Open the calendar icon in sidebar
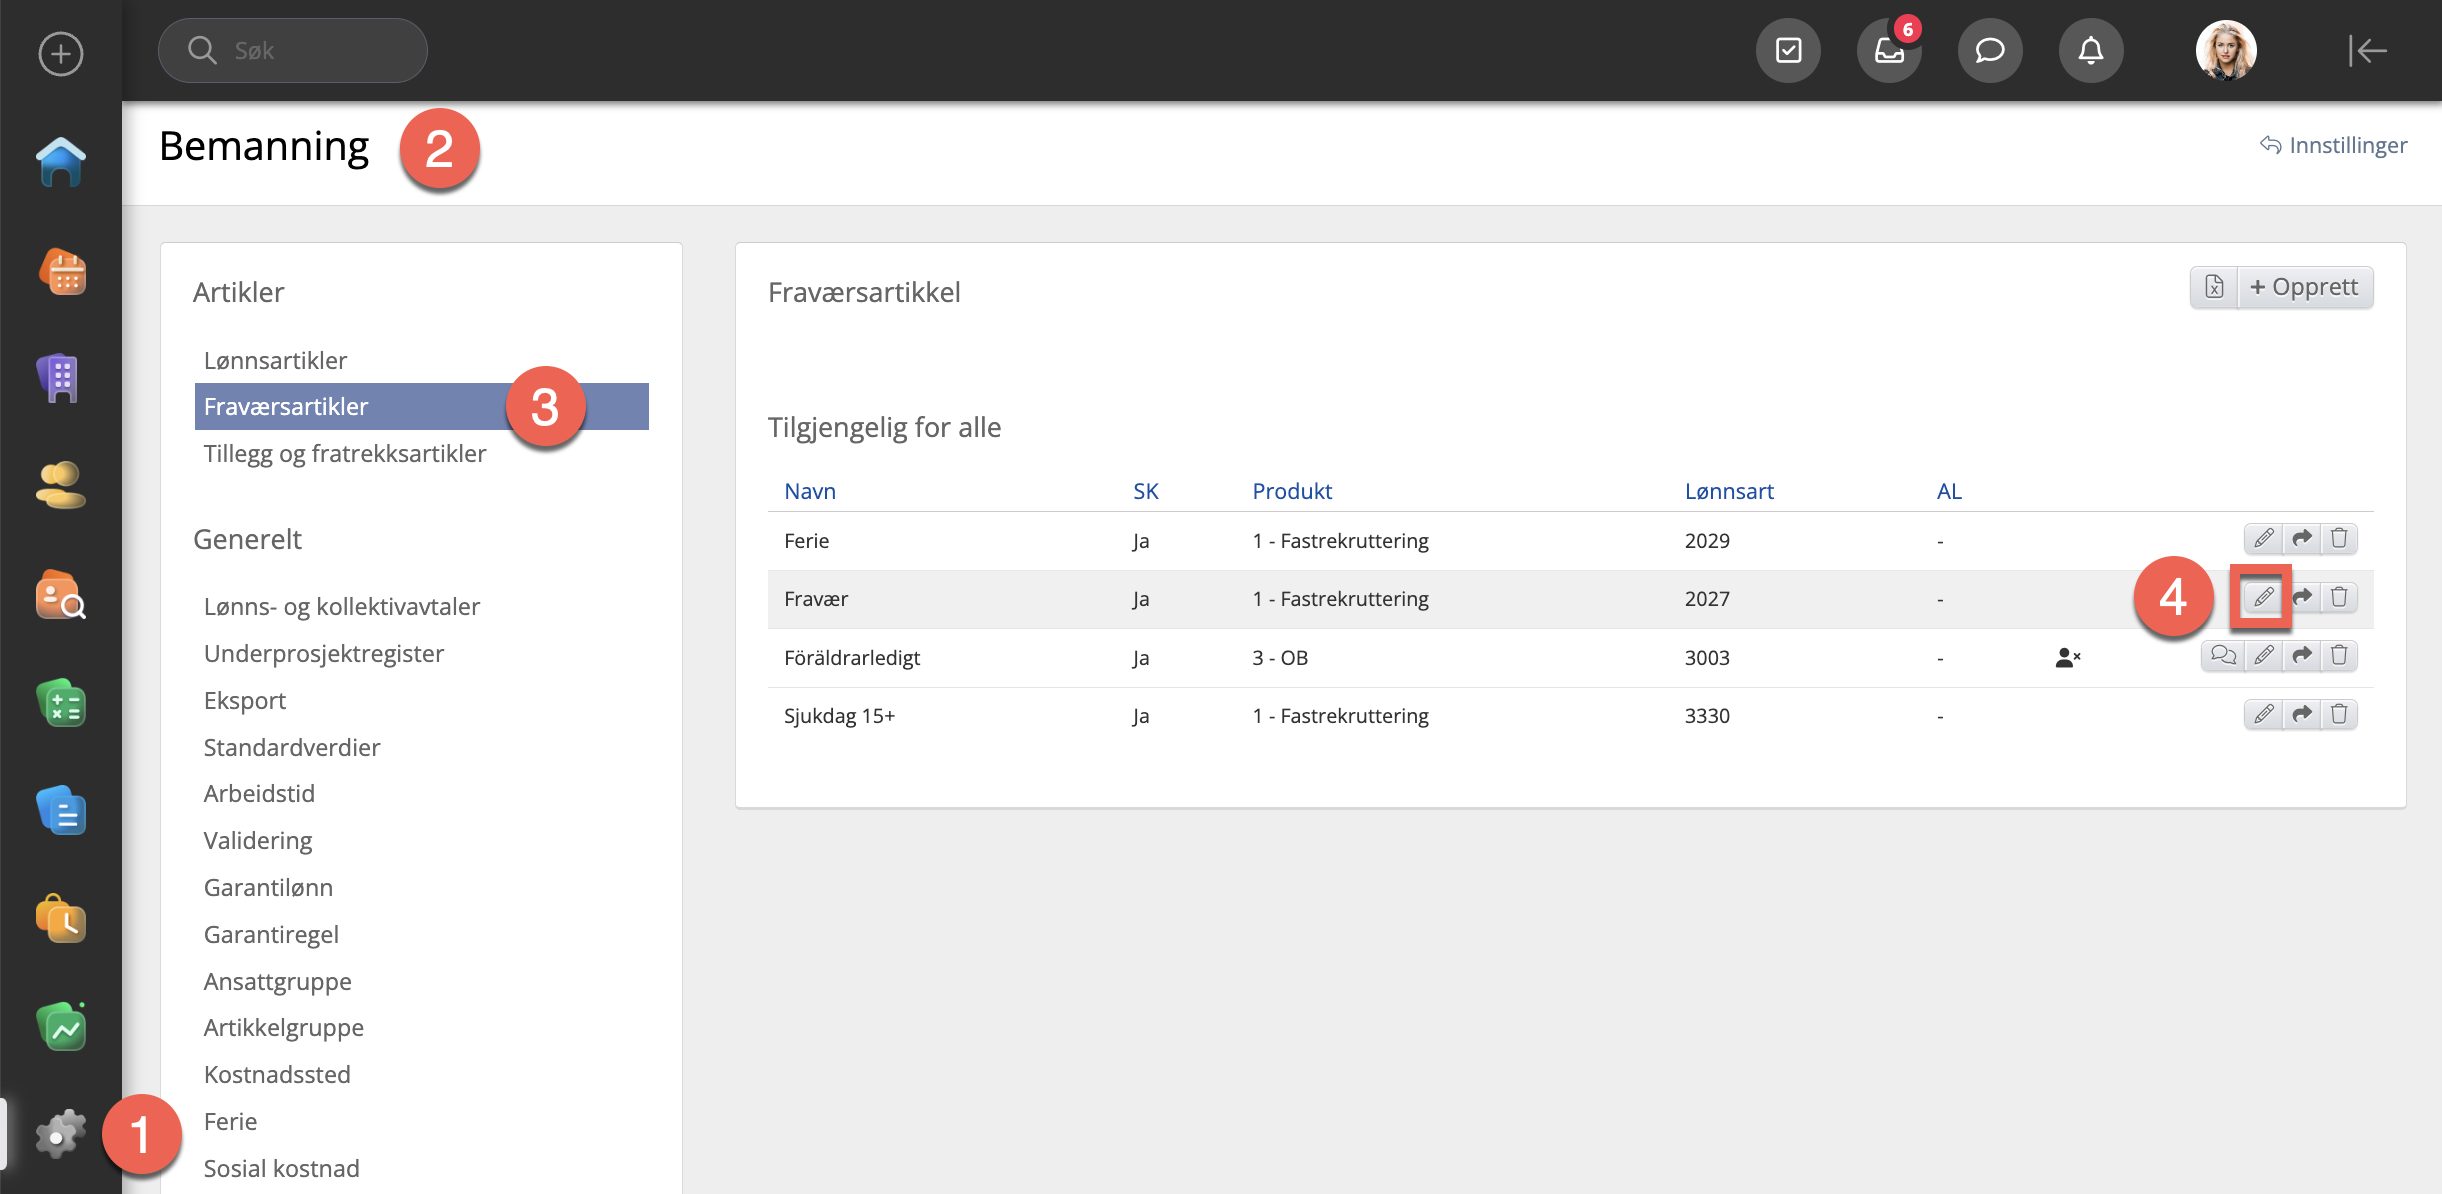The width and height of the screenshot is (2442, 1194). point(61,272)
